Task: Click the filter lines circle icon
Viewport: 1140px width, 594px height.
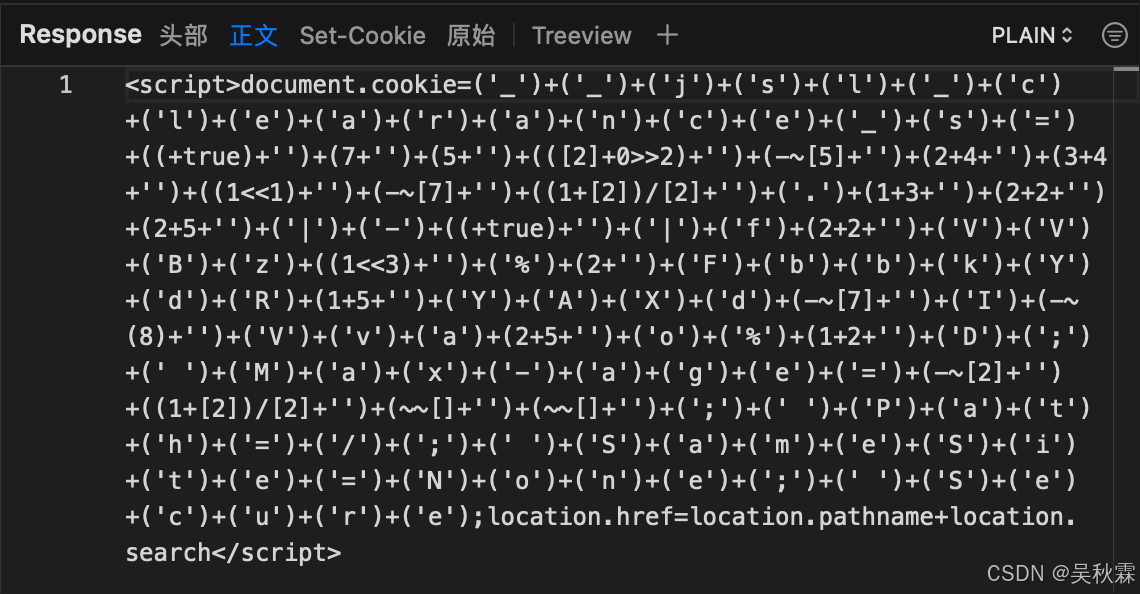Action: pyautogui.click(x=1115, y=35)
